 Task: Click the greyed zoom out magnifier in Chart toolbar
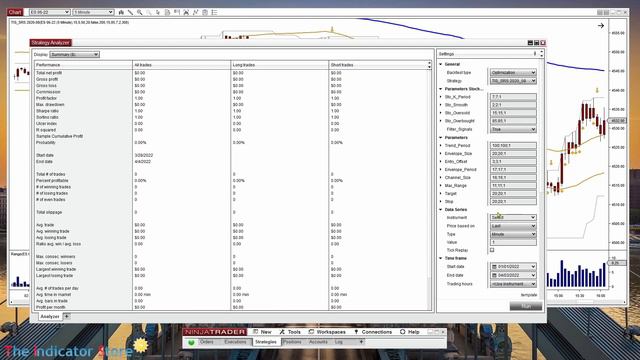click(149, 12)
